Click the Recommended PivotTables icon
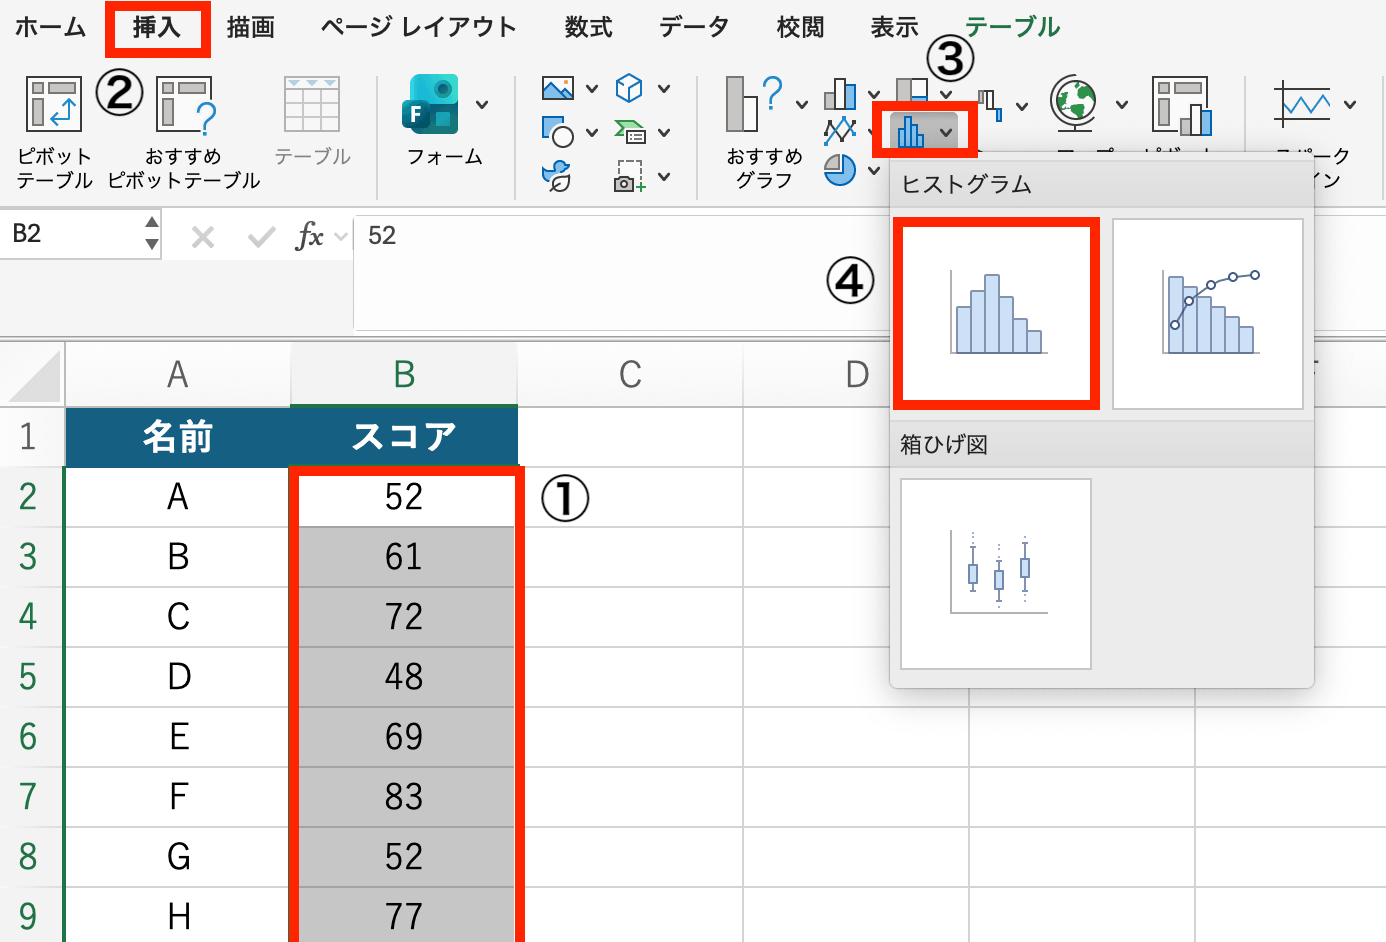Viewport: 1386px width, 942px height. [186, 104]
